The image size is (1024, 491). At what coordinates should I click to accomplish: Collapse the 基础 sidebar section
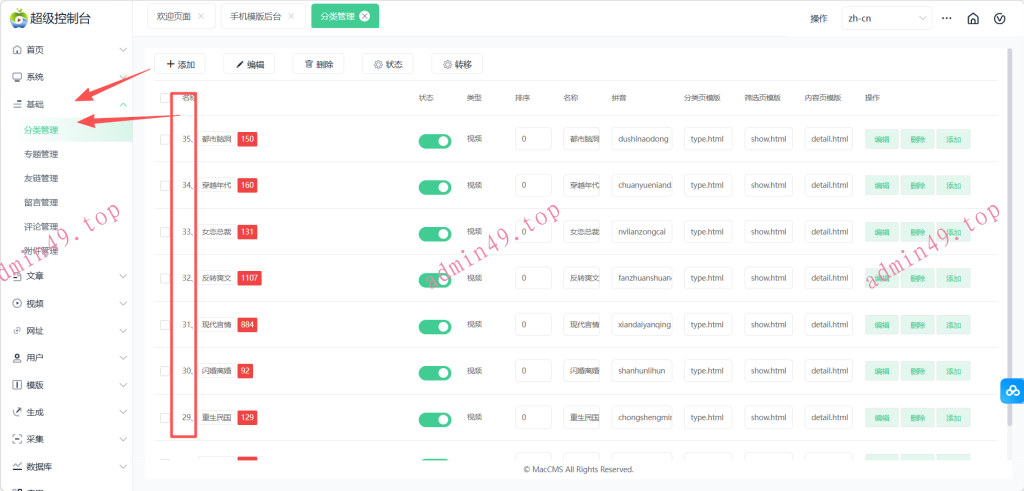point(123,104)
